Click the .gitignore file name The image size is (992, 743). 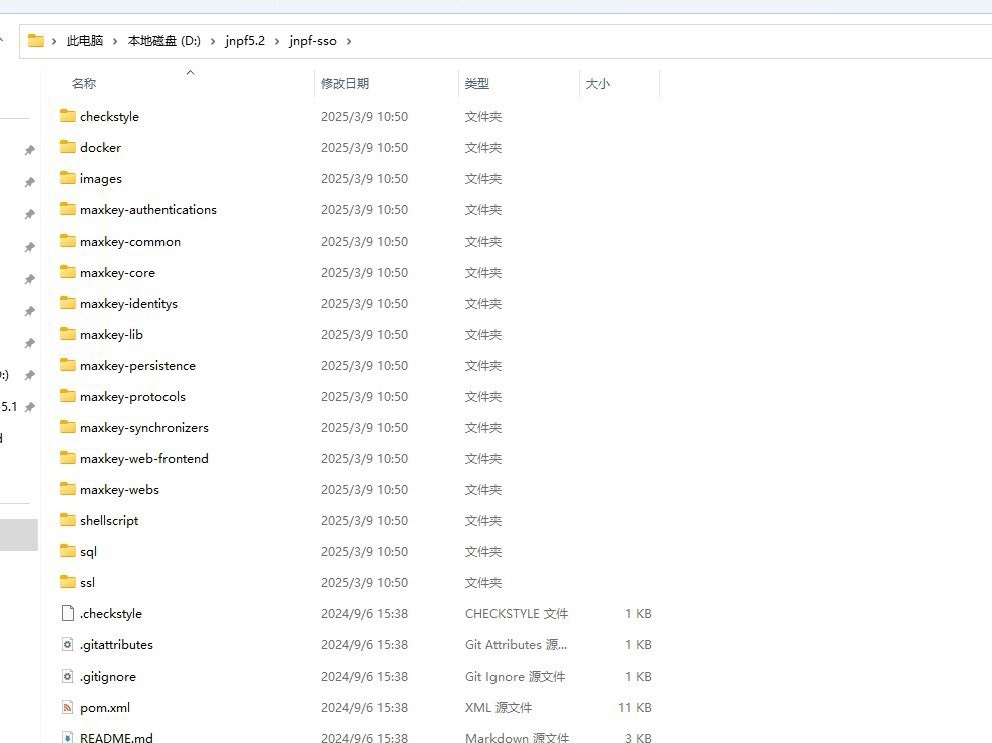[x=108, y=677]
